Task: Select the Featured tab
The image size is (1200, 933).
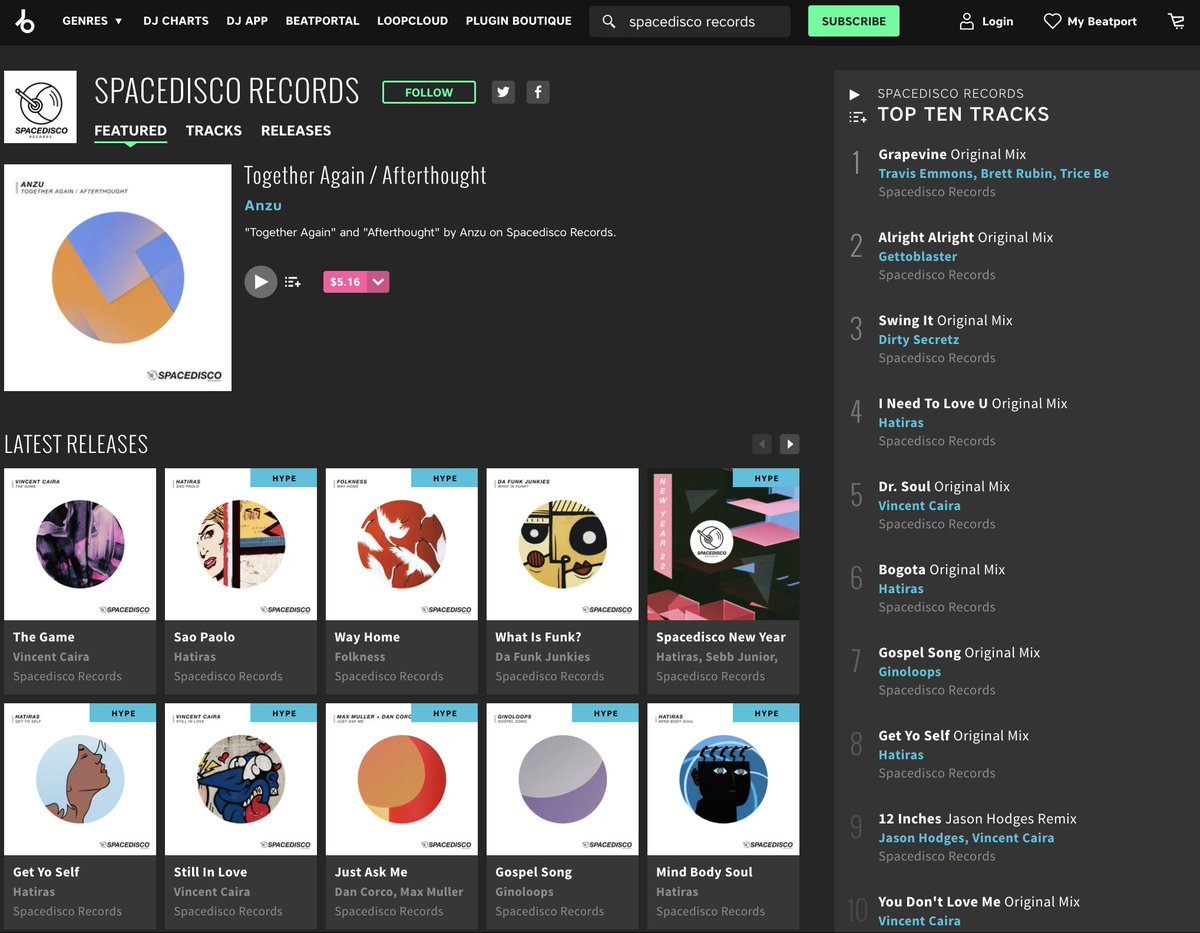Action: (130, 131)
